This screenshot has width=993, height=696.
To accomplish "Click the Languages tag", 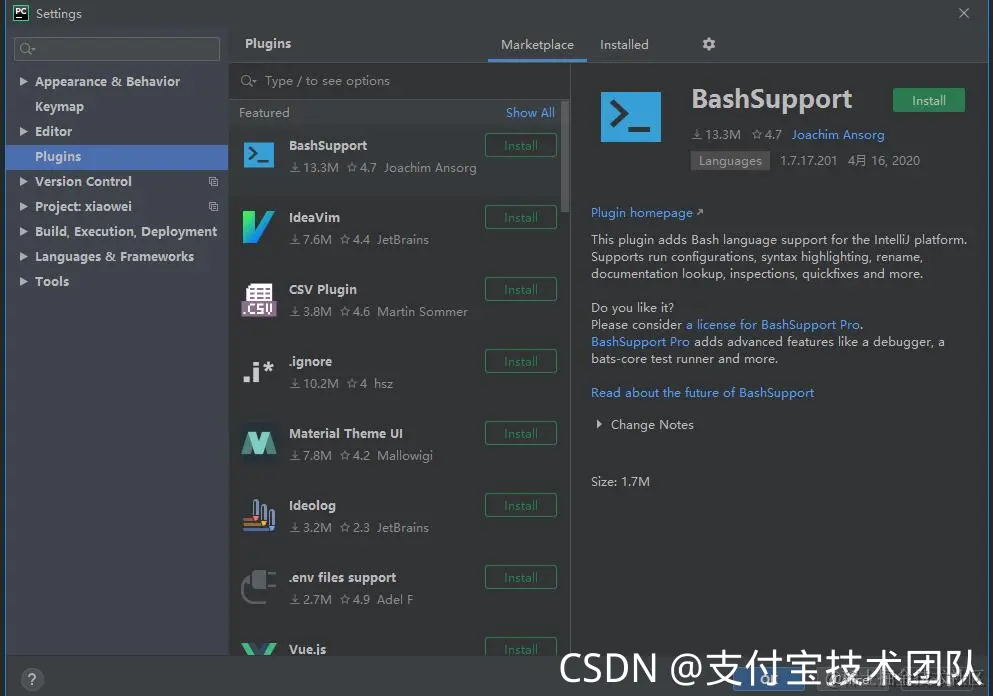I will point(730,161).
